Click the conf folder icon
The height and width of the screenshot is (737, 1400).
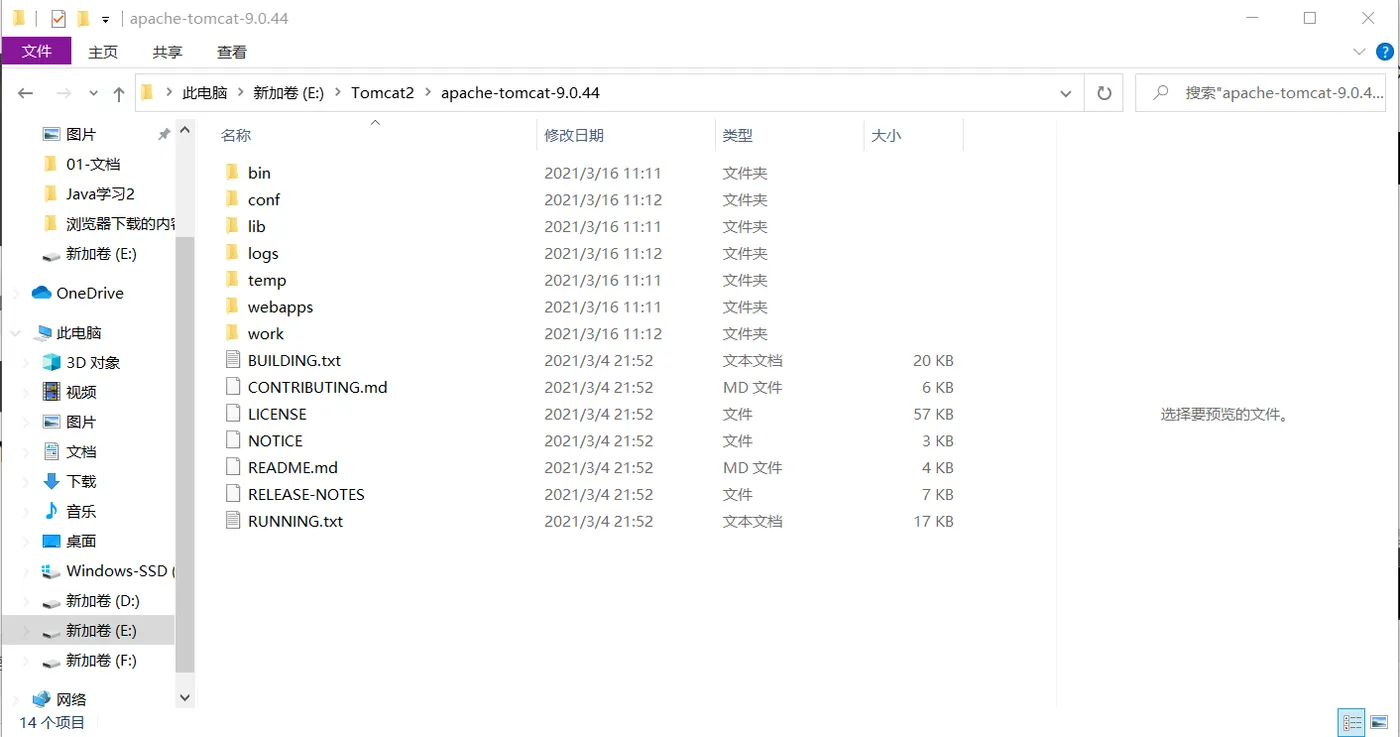232,200
